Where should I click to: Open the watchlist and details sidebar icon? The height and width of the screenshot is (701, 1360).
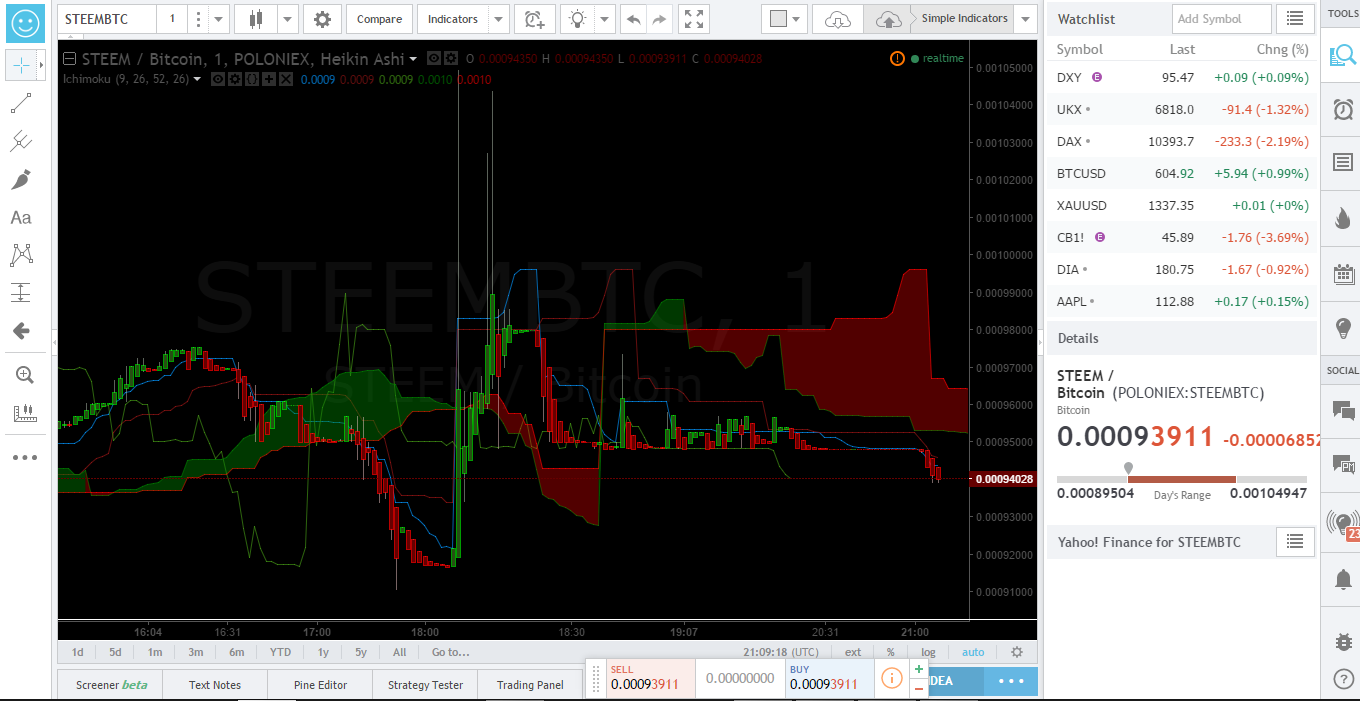coord(1343,55)
